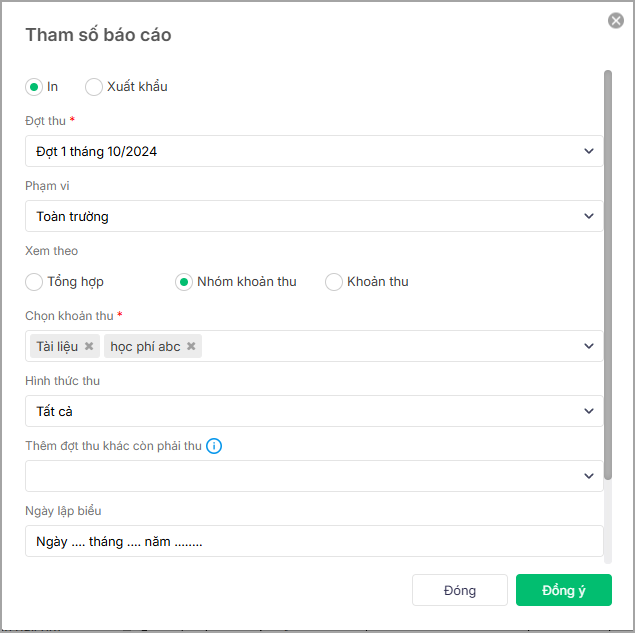Select the Khoản thu radio button
Image resolution: width=635 pixels, height=633 pixels.
(334, 282)
